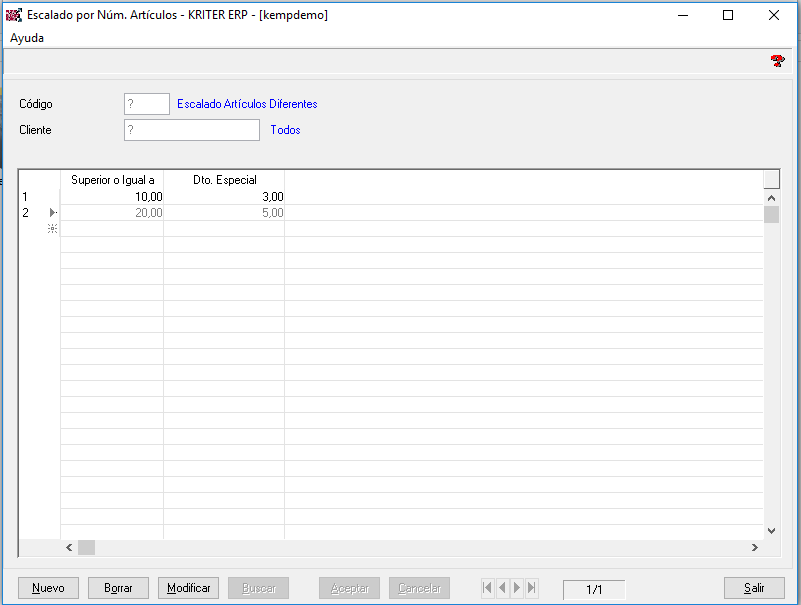The image size is (801, 605).
Task: Click the horizontal scrollbar right arrow
Action: [x=755, y=548]
